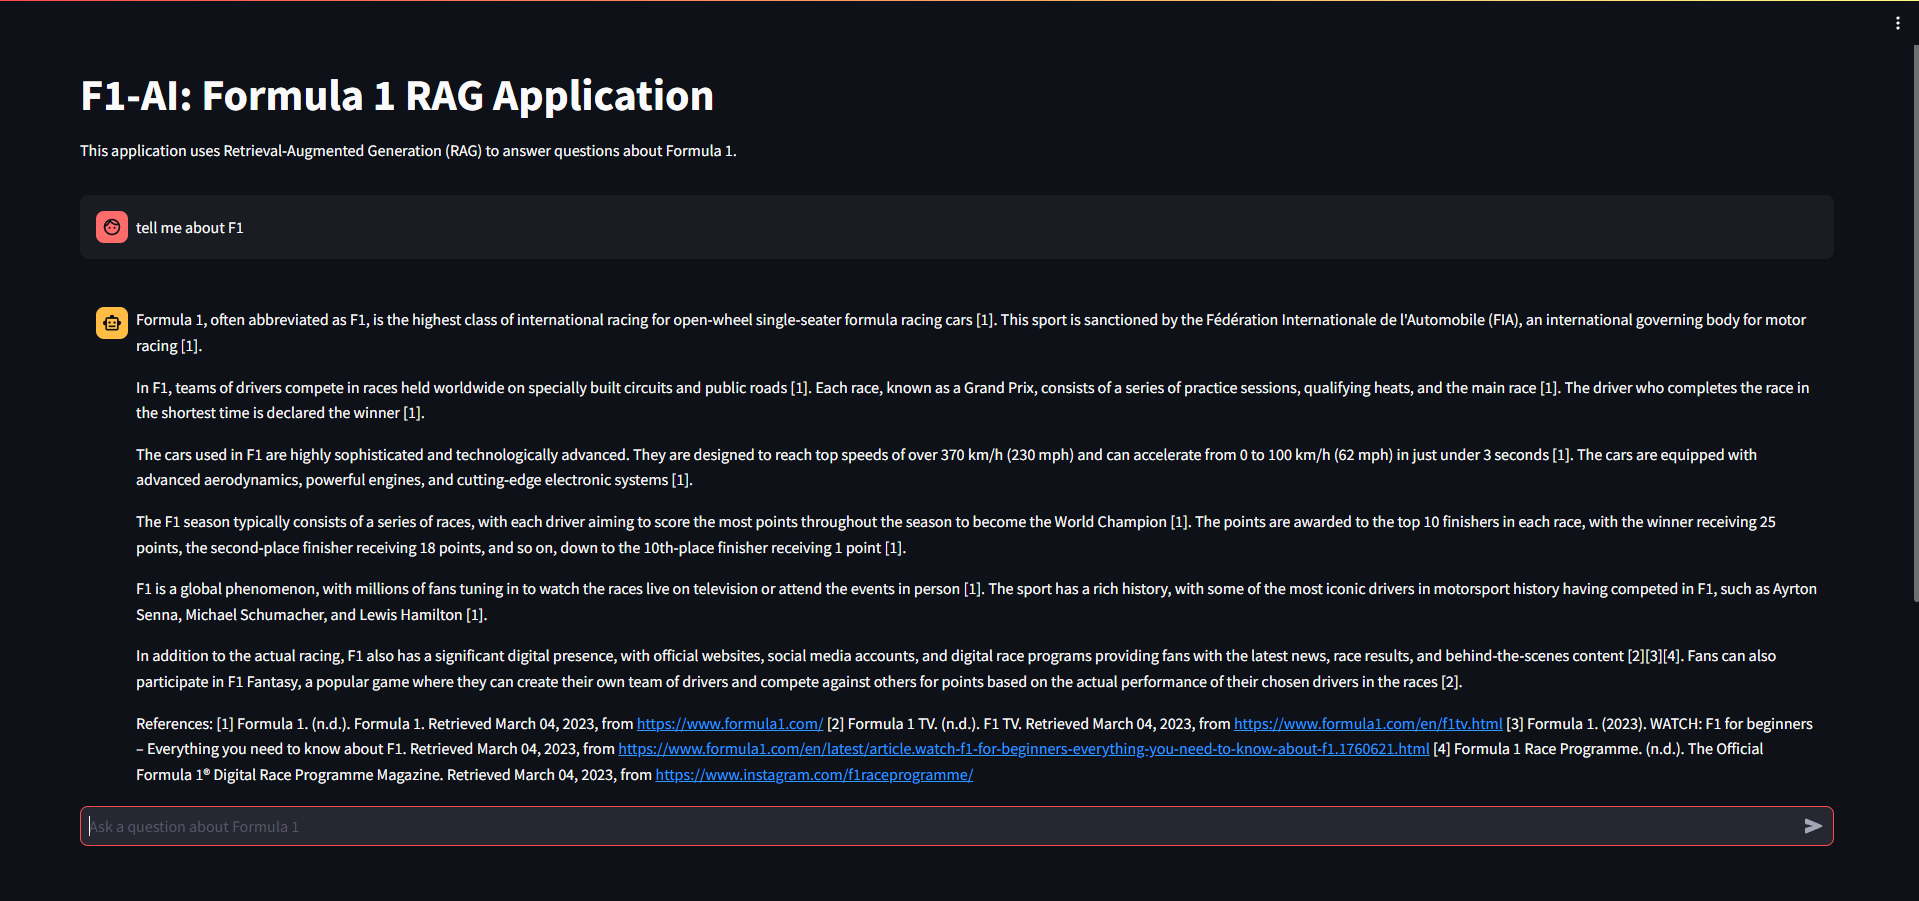Click the paragraph starting 'F1 is a global phenomenon'
Screen dimensions: 1919x901
coord(976,602)
